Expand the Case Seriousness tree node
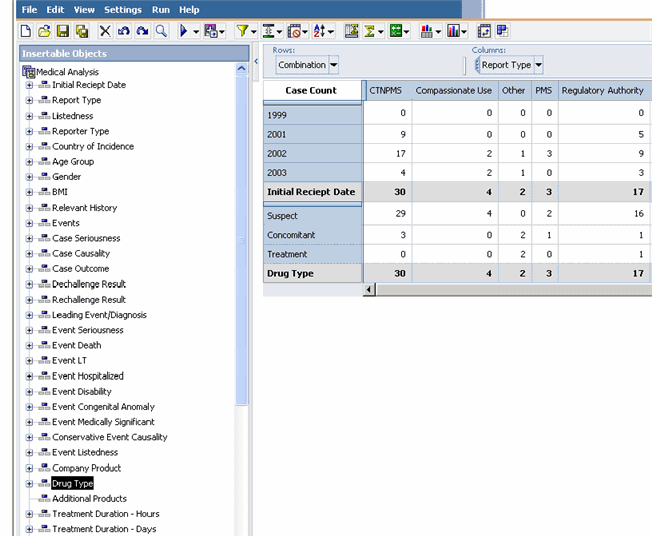Viewport: 652px width, 536px height. pos(29,238)
